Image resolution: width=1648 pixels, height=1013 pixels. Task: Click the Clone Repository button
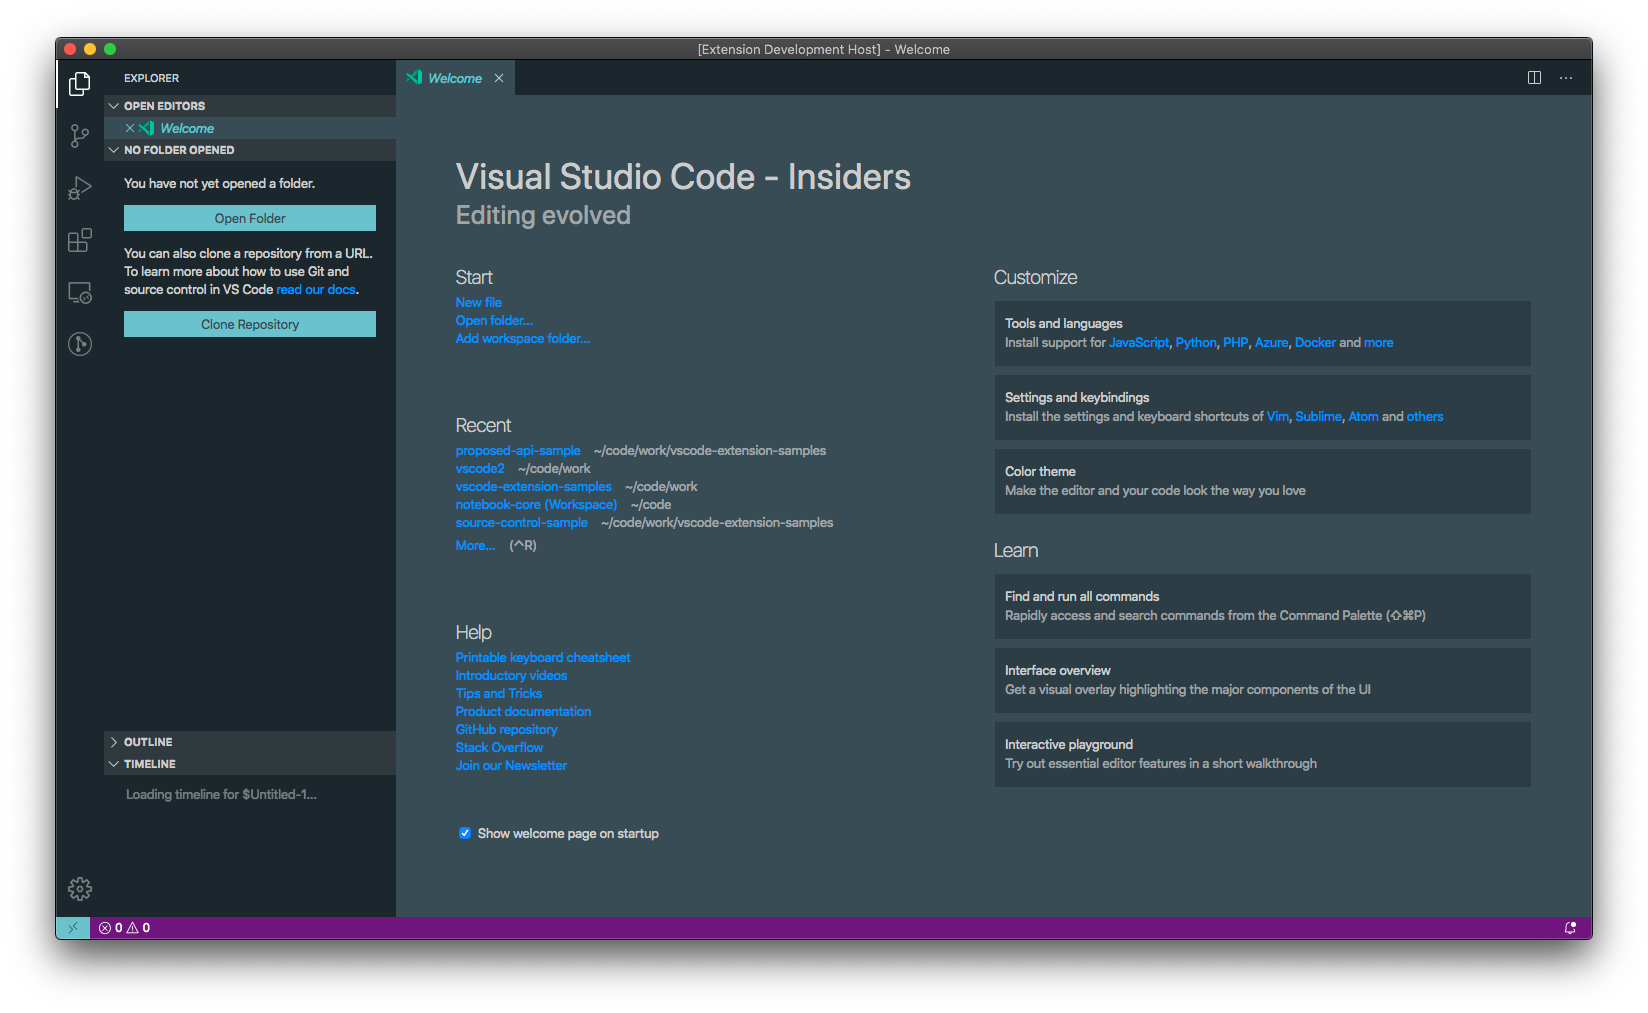[250, 324]
